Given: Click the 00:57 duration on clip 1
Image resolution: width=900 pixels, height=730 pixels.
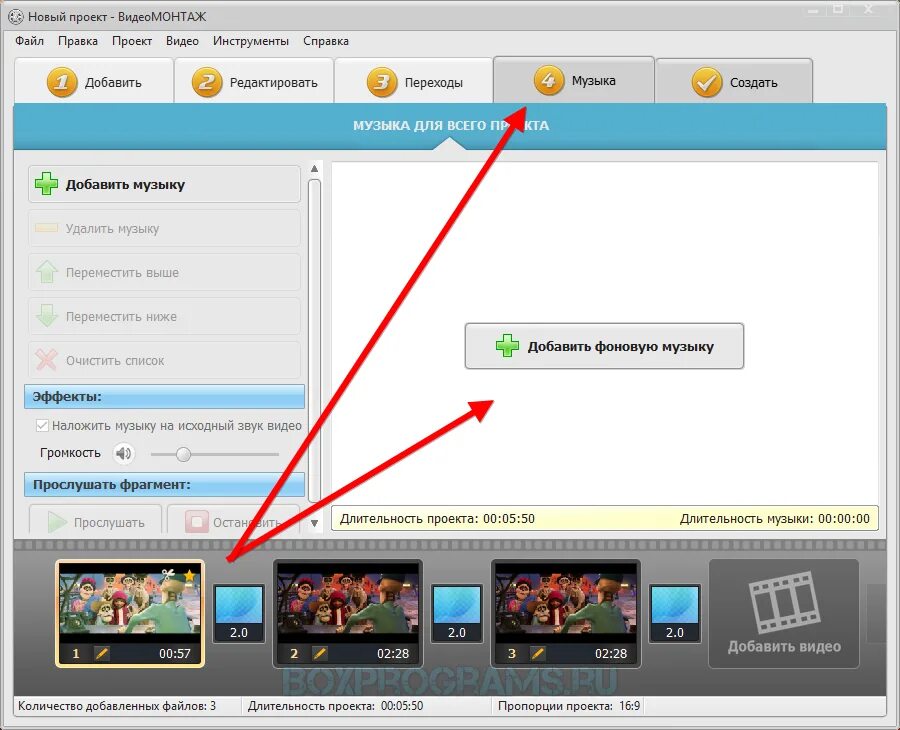Looking at the screenshot, I should click(x=174, y=653).
